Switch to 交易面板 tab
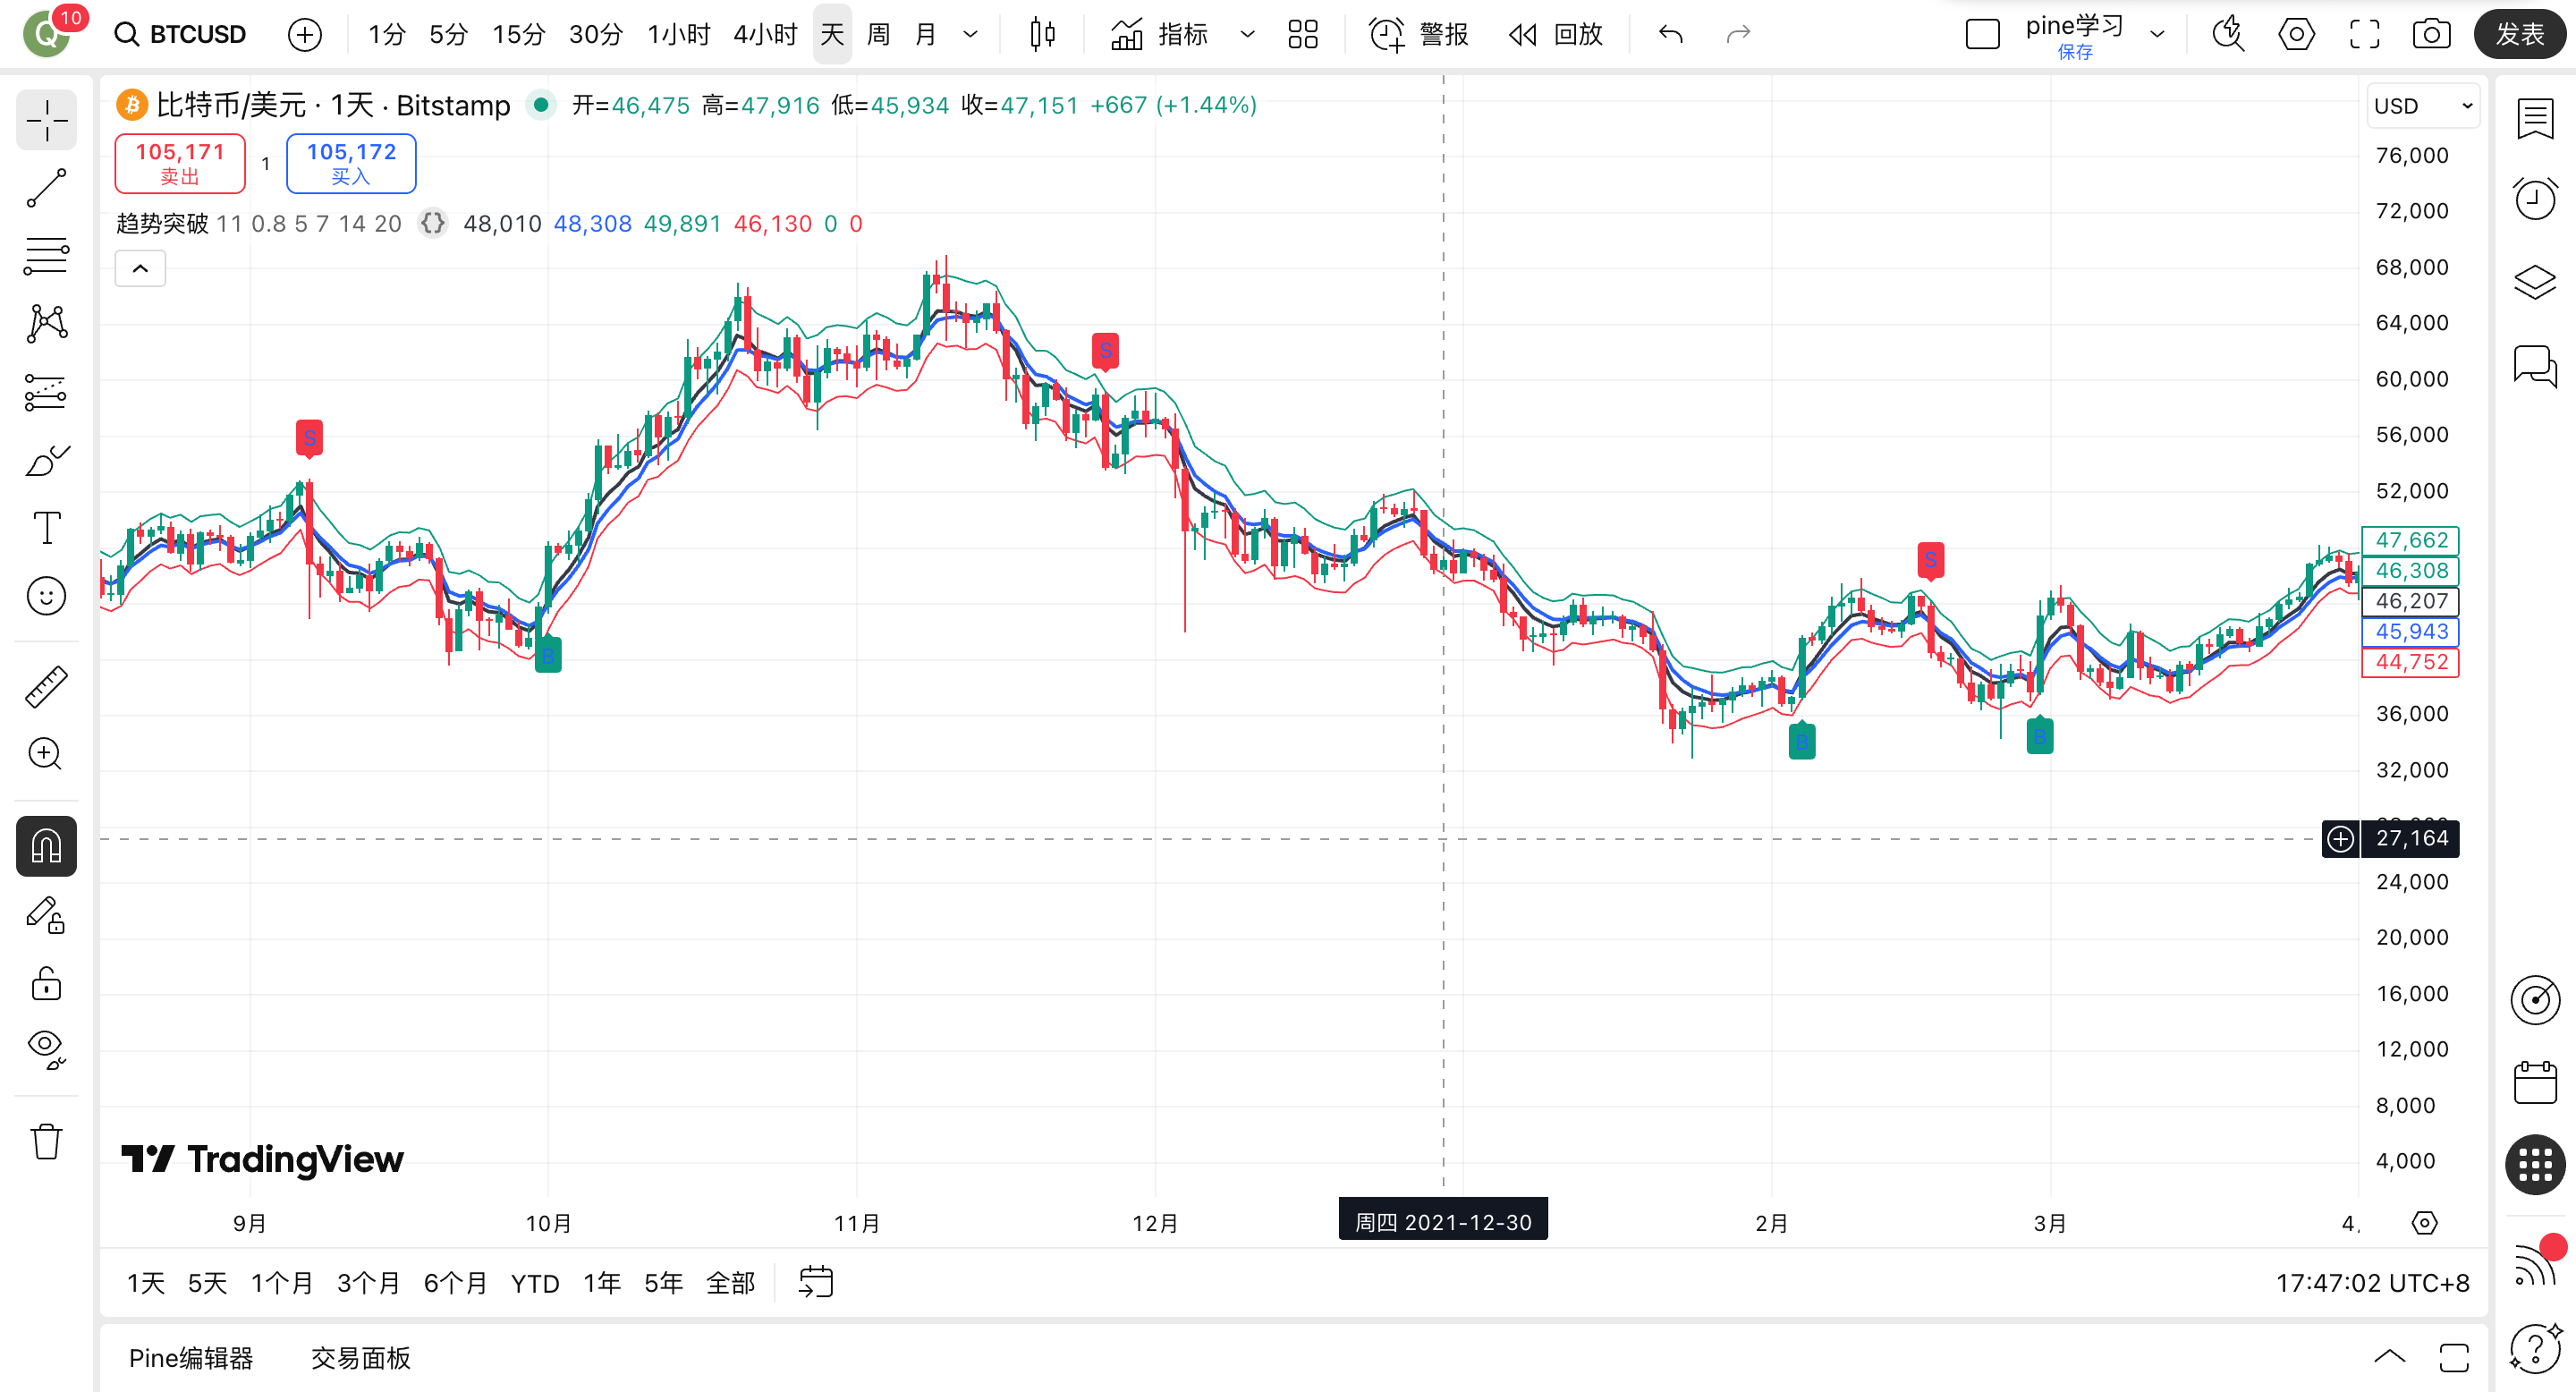Image resolution: width=2576 pixels, height=1392 pixels. coord(360,1358)
